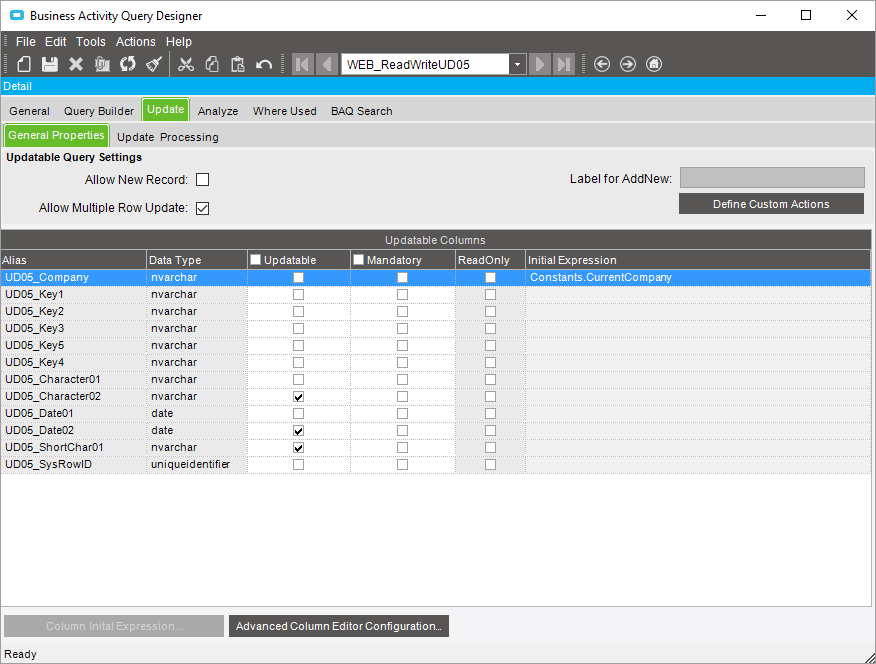Select the UD05_Key4 alias cell

tap(74, 362)
